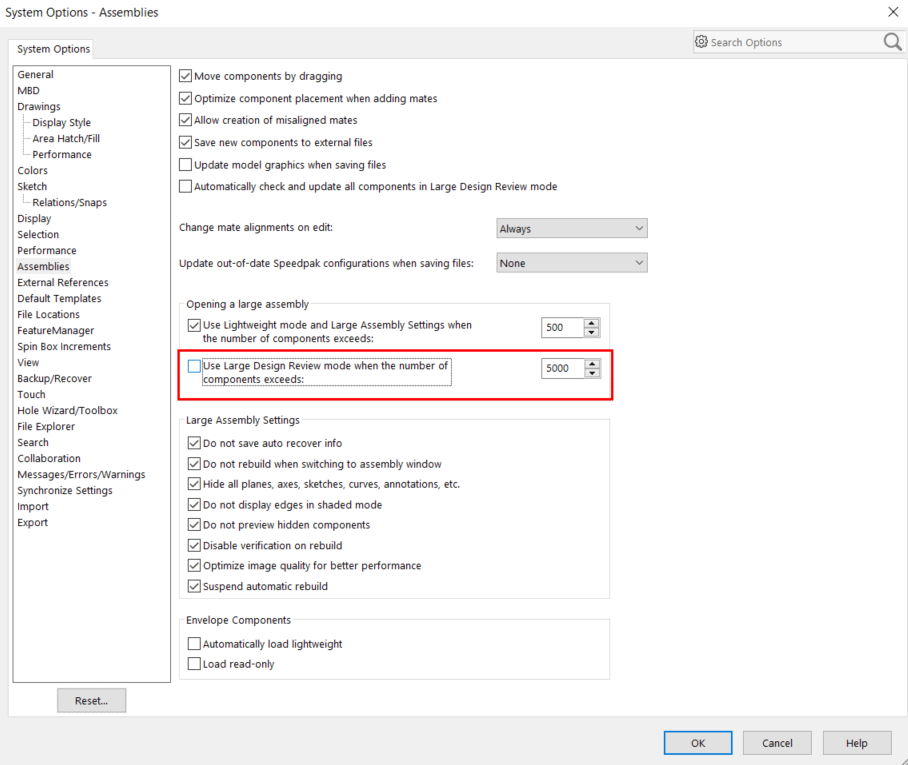Close the System Options dialog
Viewport: 908px width, 765px height.
pyautogui.click(x=893, y=12)
